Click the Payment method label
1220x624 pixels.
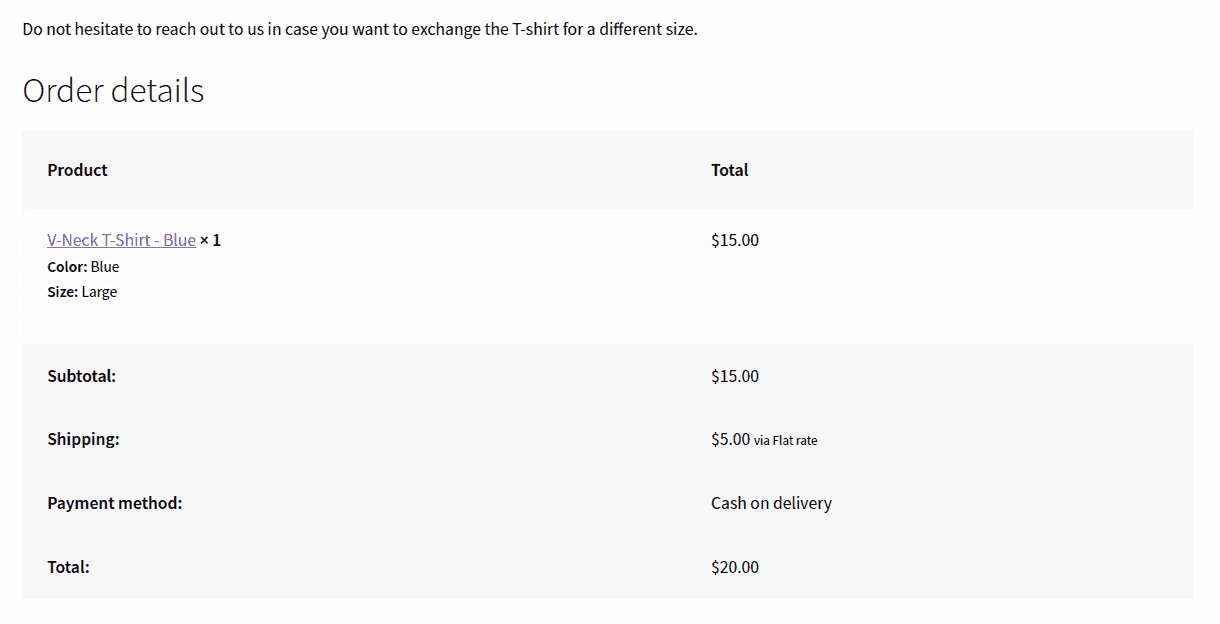click(115, 503)
